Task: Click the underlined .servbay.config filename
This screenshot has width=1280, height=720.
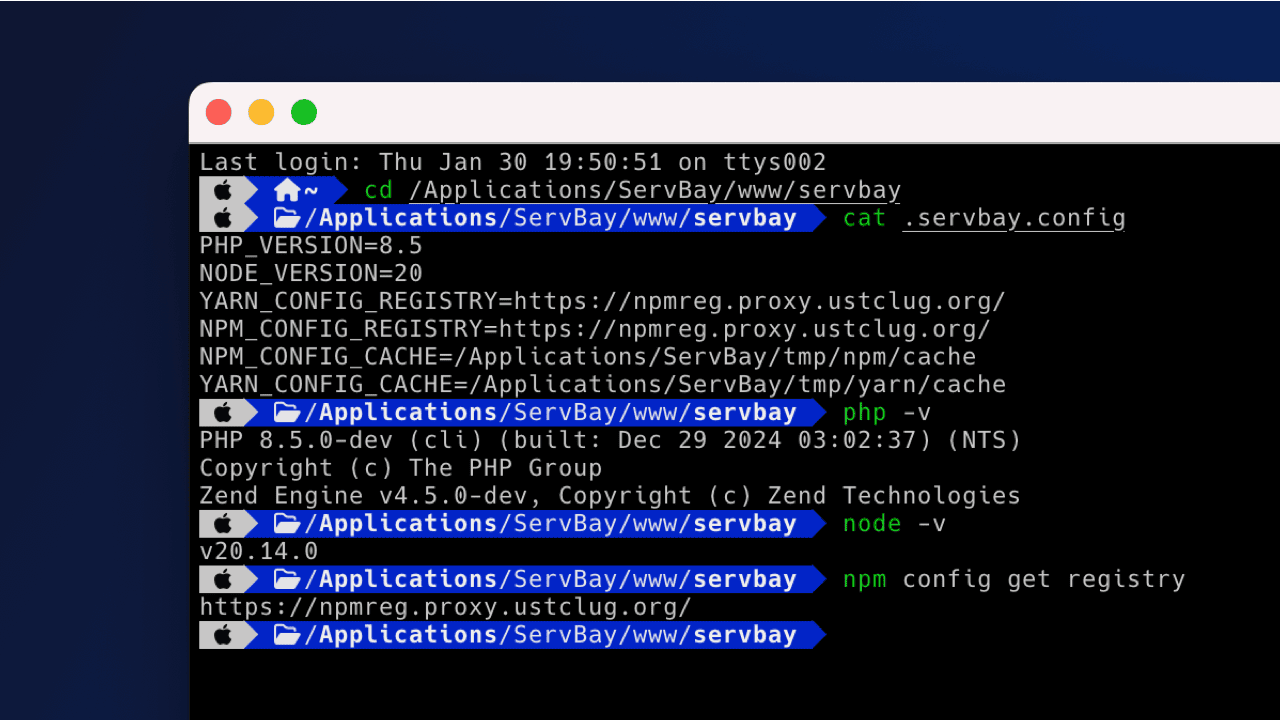Action: (1014, 218)
